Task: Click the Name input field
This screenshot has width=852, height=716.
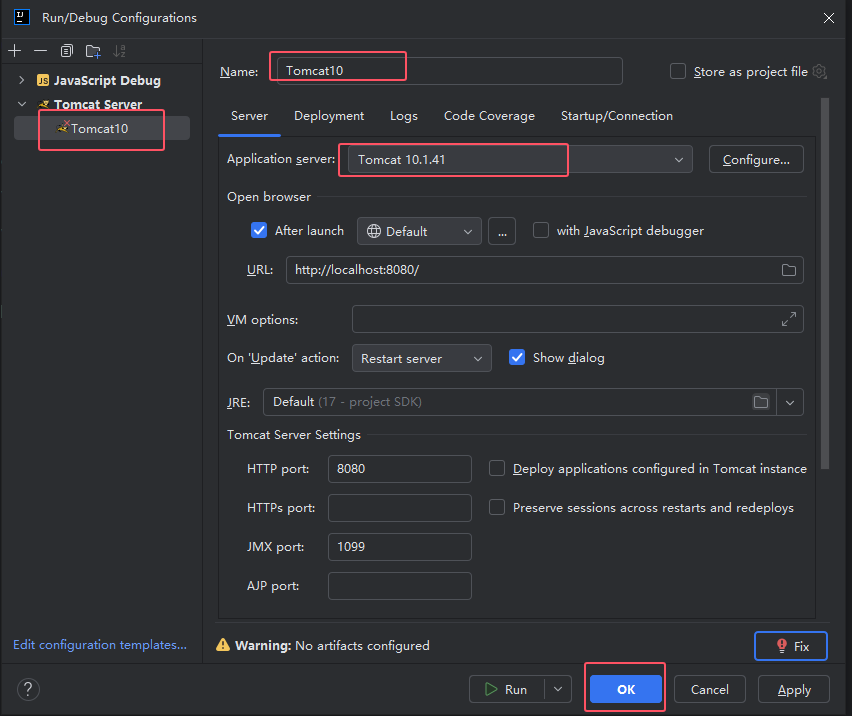Action: (449, 71)
